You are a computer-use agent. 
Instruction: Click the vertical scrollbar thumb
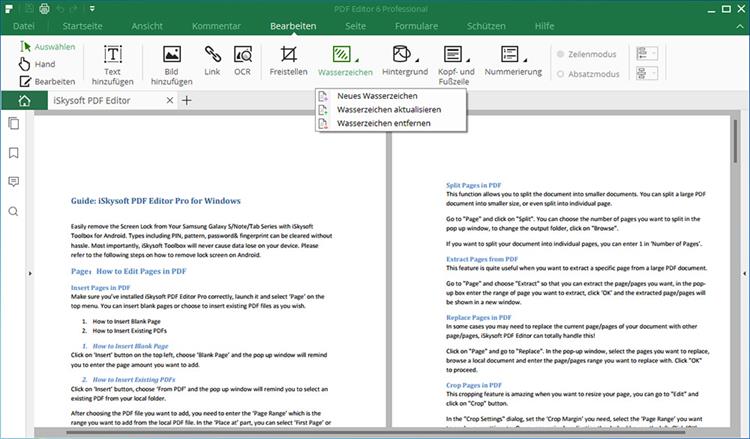tap(735, 142)
